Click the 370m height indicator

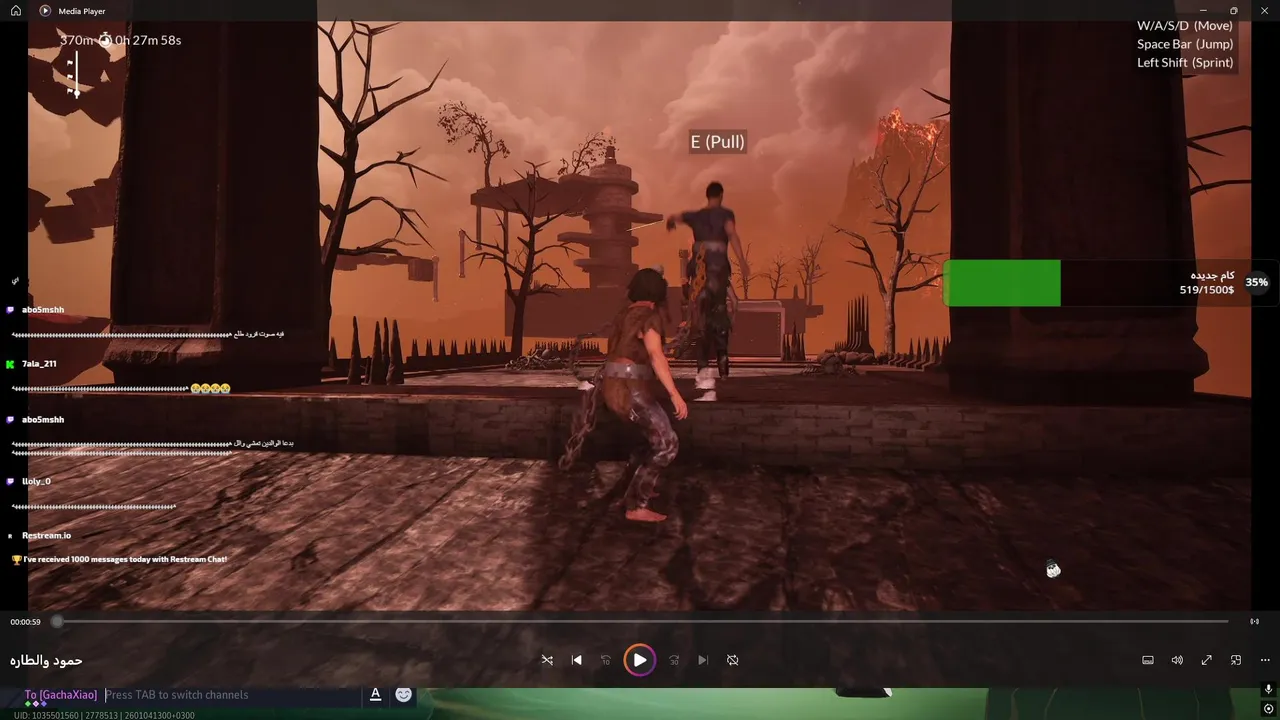pos(76,40)
